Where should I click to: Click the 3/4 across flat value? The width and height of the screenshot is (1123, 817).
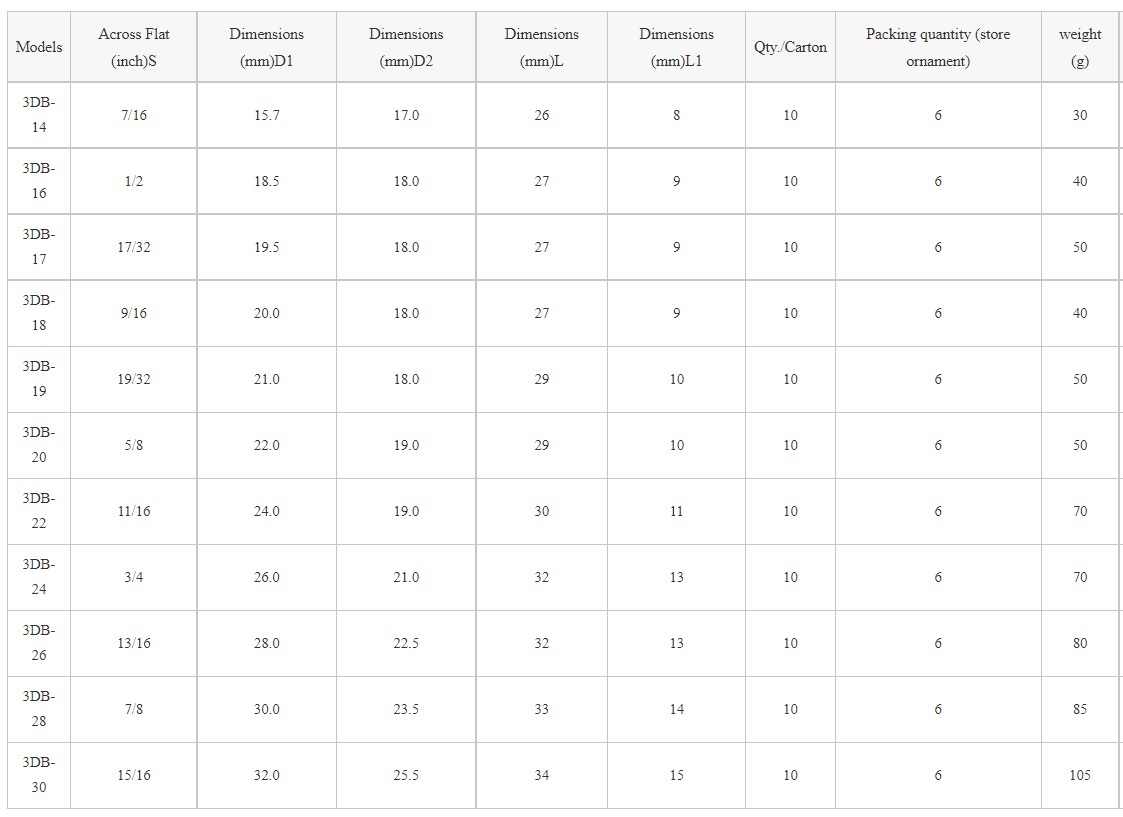pos(134,577)
